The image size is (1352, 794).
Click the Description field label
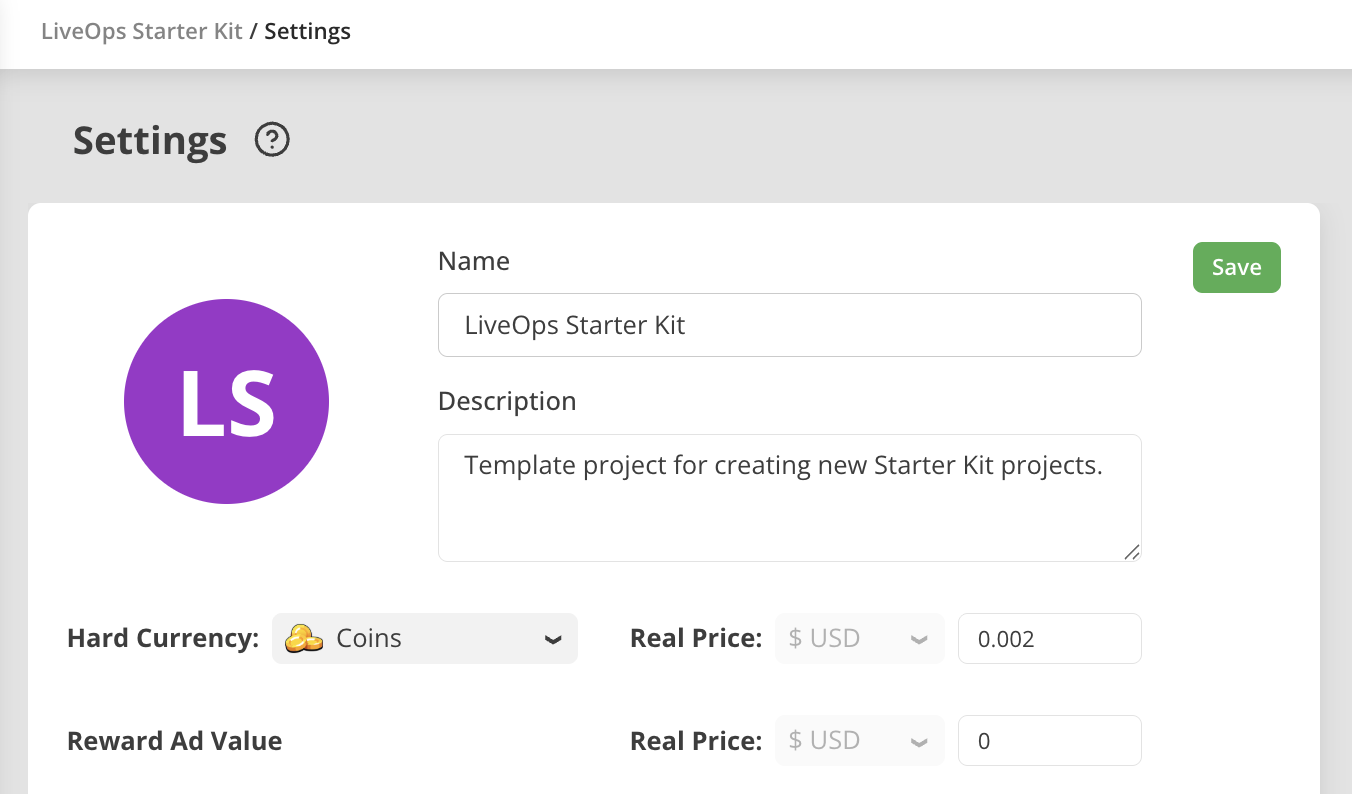(x=507, y=401)
